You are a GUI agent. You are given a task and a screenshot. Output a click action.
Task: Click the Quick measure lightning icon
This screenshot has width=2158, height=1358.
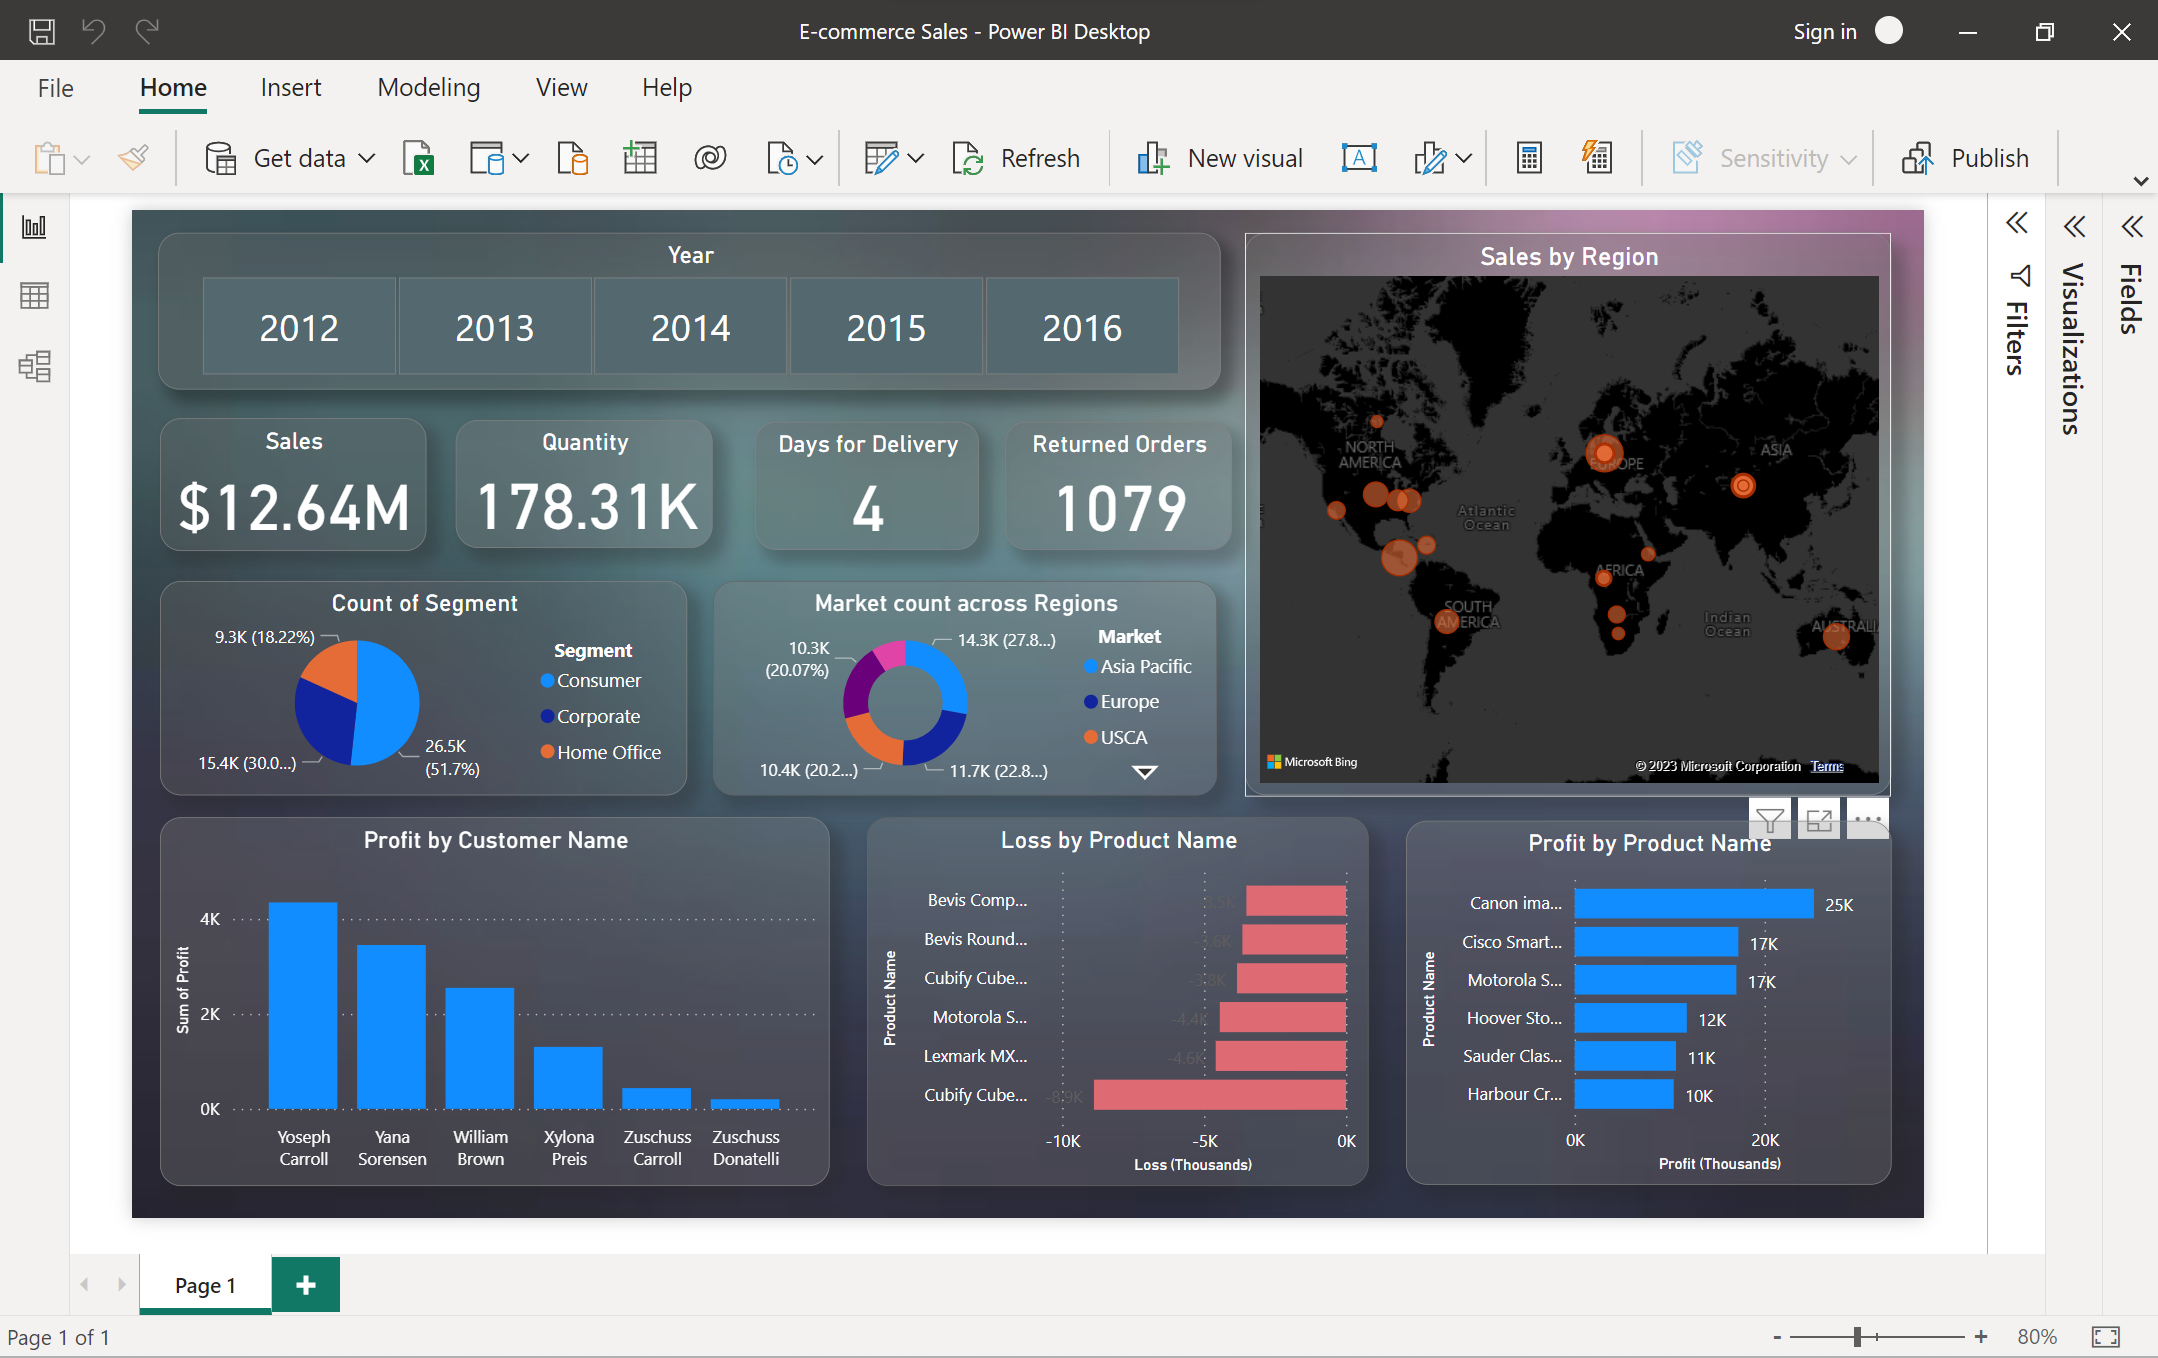point(1597,158)
